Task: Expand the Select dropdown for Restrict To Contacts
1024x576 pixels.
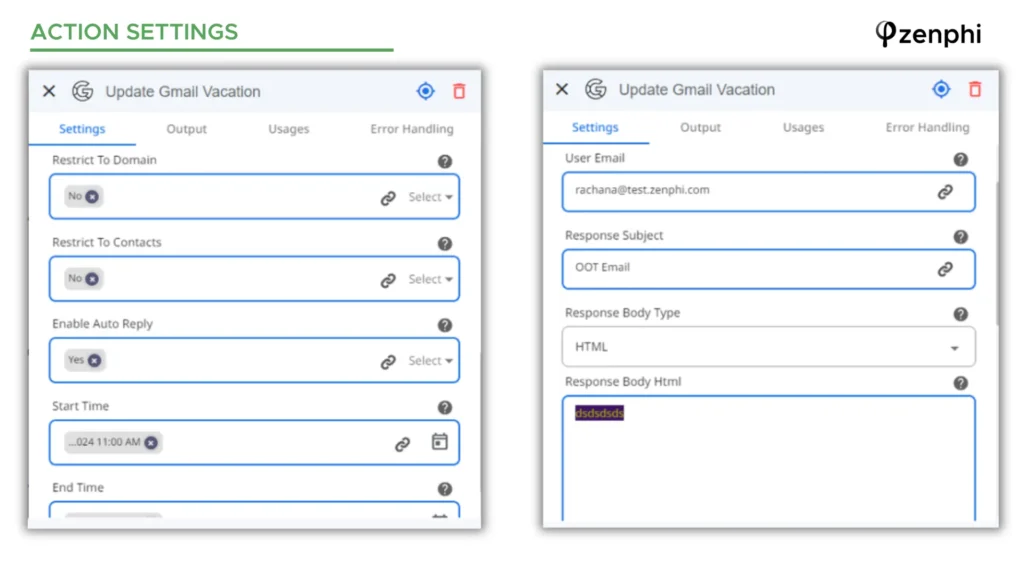Action: coord(430,279)
